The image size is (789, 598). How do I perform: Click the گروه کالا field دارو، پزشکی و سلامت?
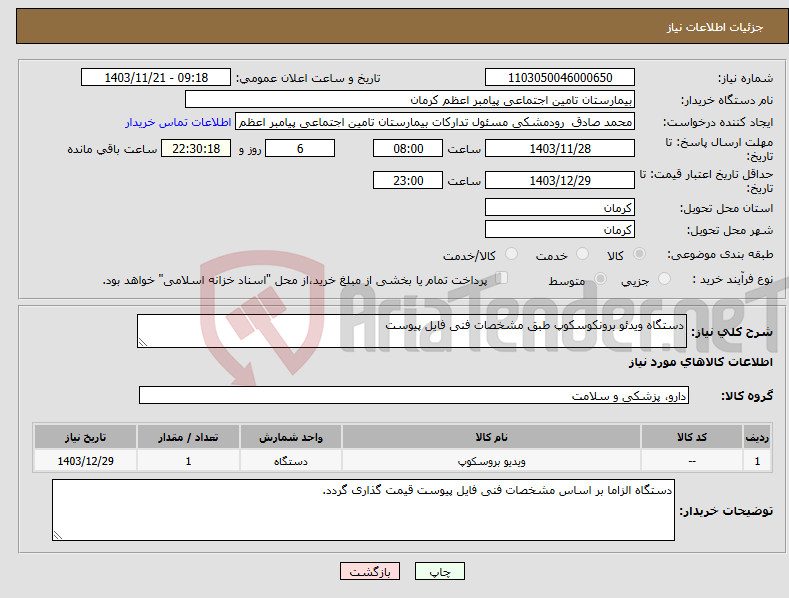coord(414,395)
